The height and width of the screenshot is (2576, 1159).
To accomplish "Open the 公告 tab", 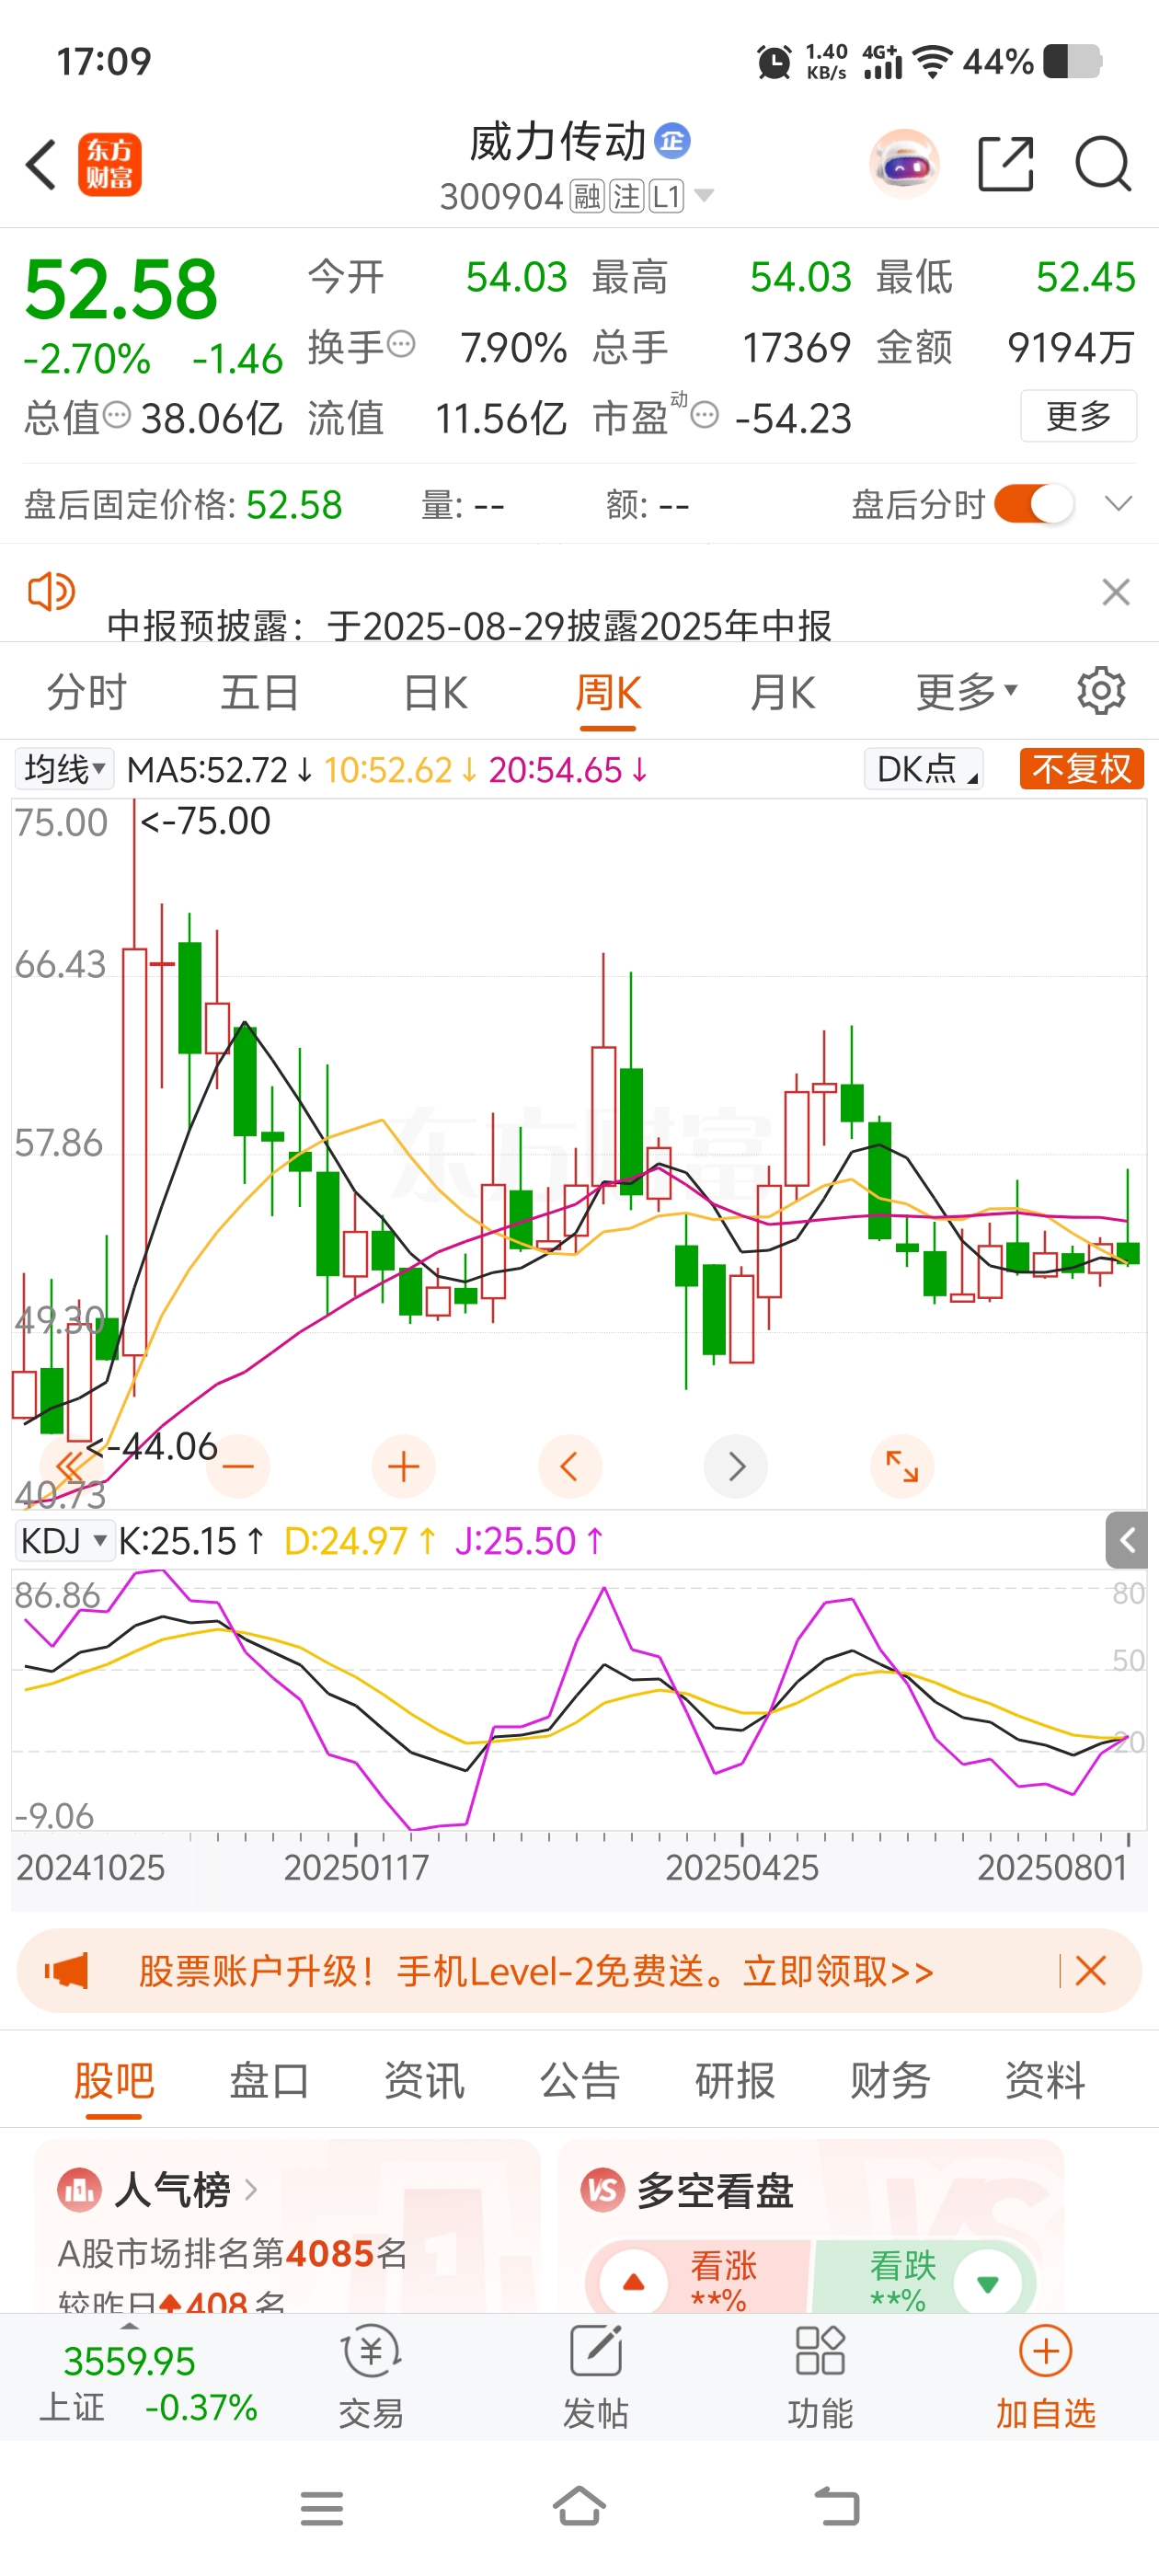I will 580,2081.
